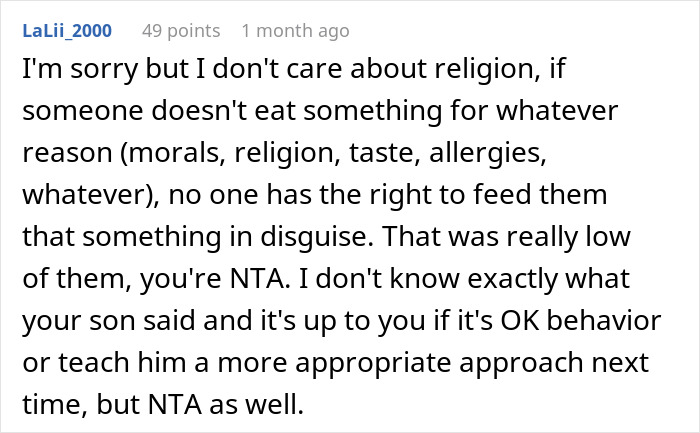Screen dimensions: 700x433
Task: Open the '1 month ago' comment permalink
Action: point(295,31)
